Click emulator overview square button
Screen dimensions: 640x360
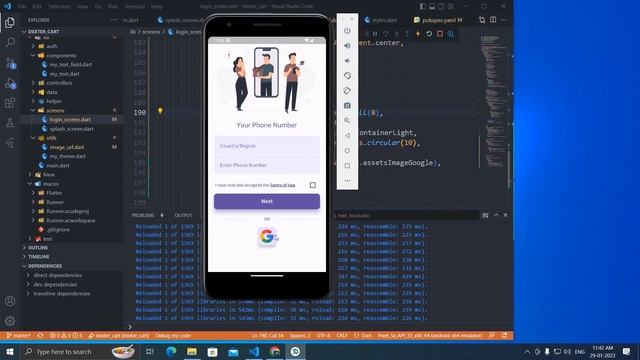click(x=347, y=166)
